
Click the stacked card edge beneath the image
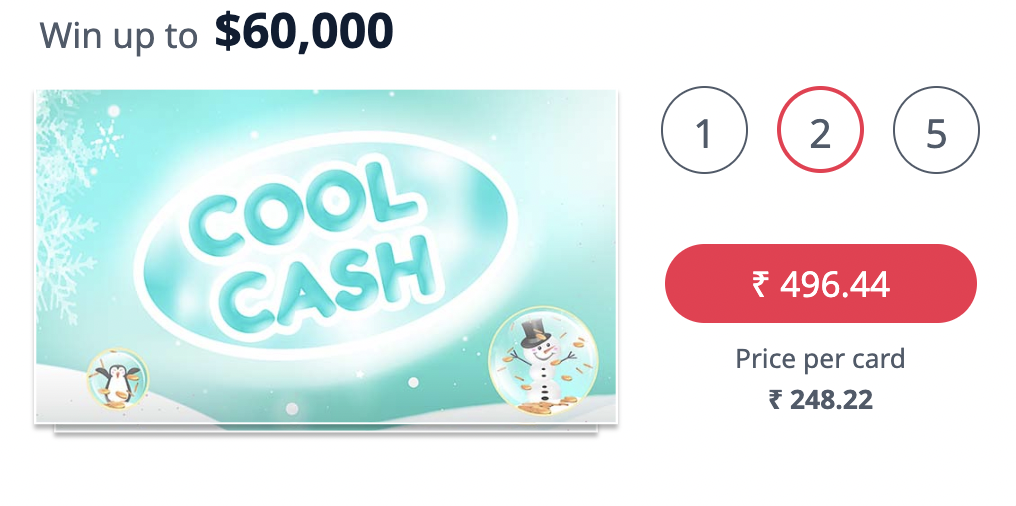326,431
